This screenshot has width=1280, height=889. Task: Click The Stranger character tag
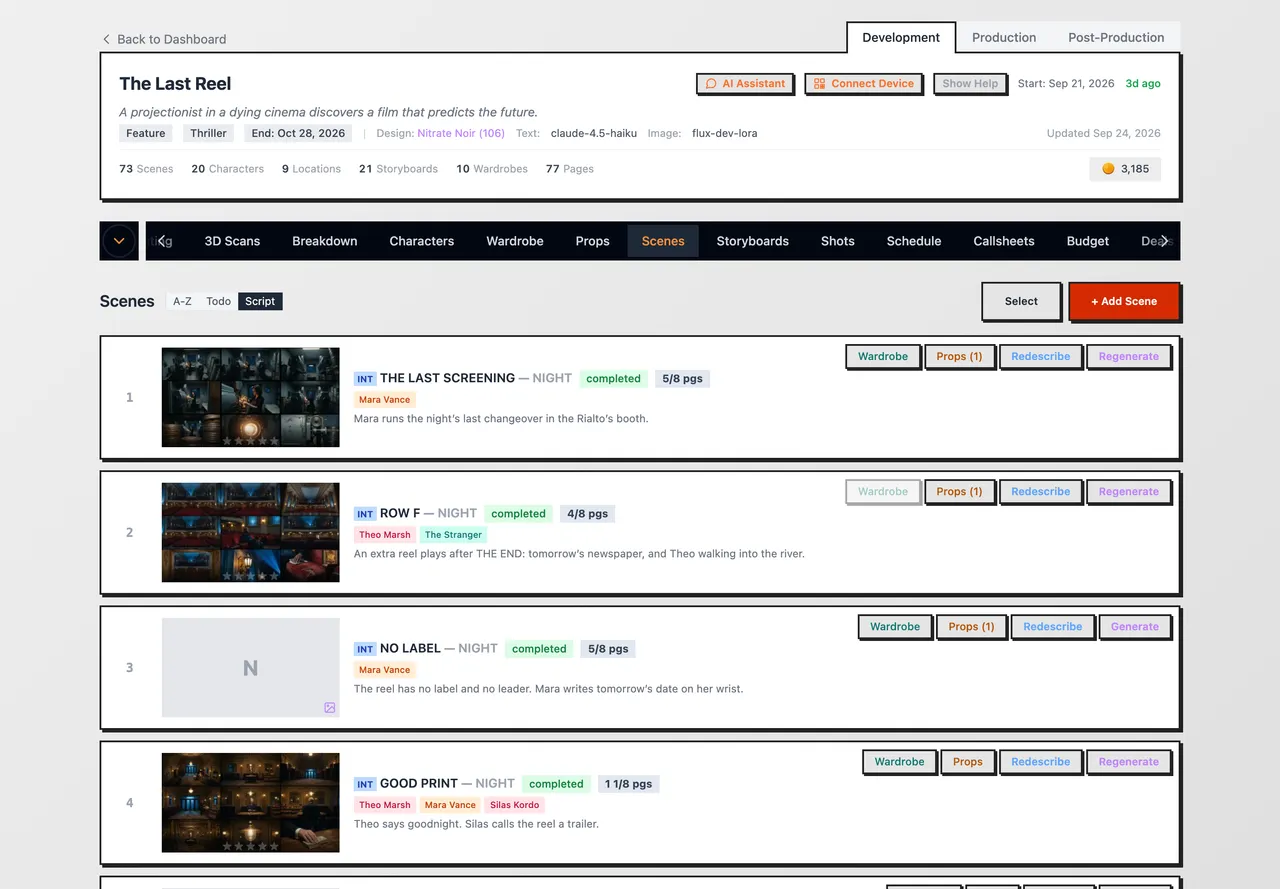453,535
